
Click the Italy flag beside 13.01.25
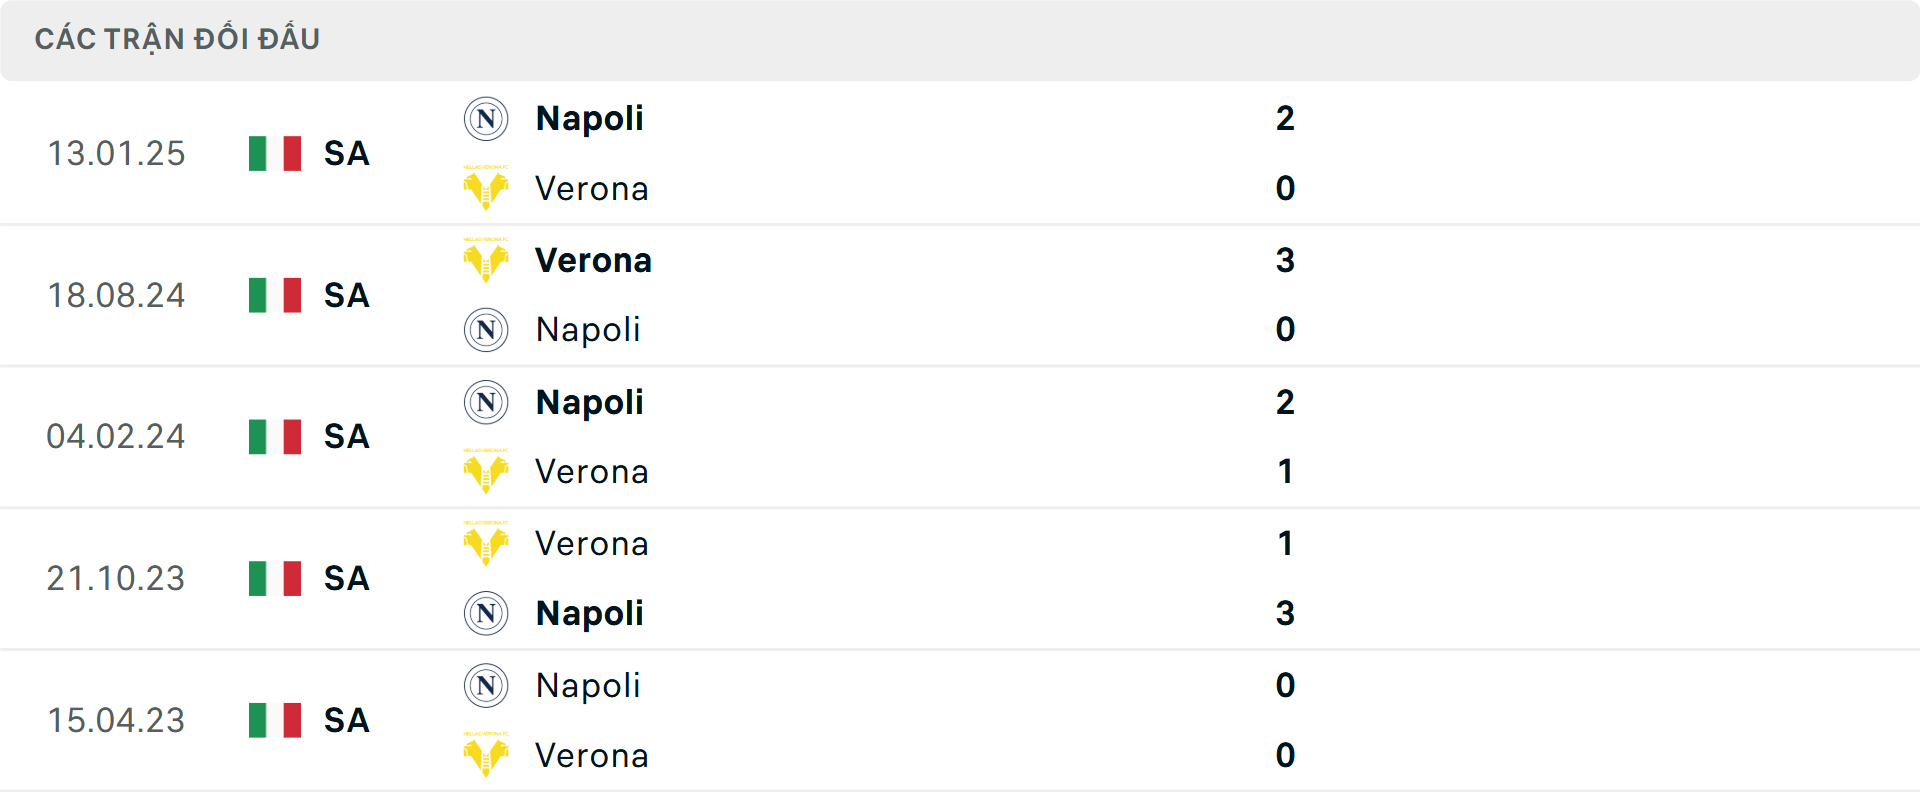coord(274,153)
